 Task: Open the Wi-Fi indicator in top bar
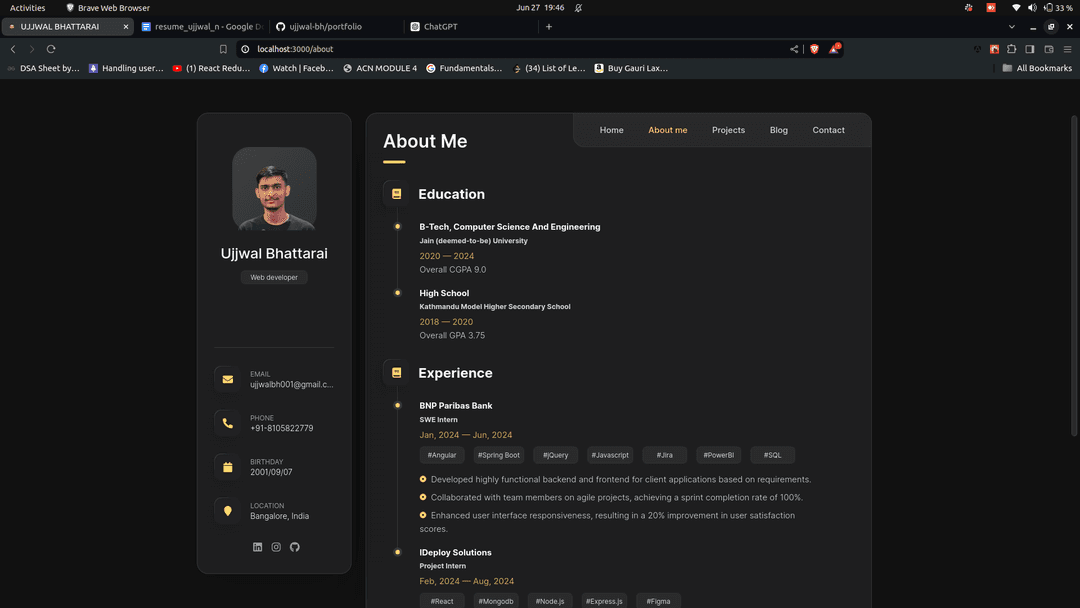1016,8
